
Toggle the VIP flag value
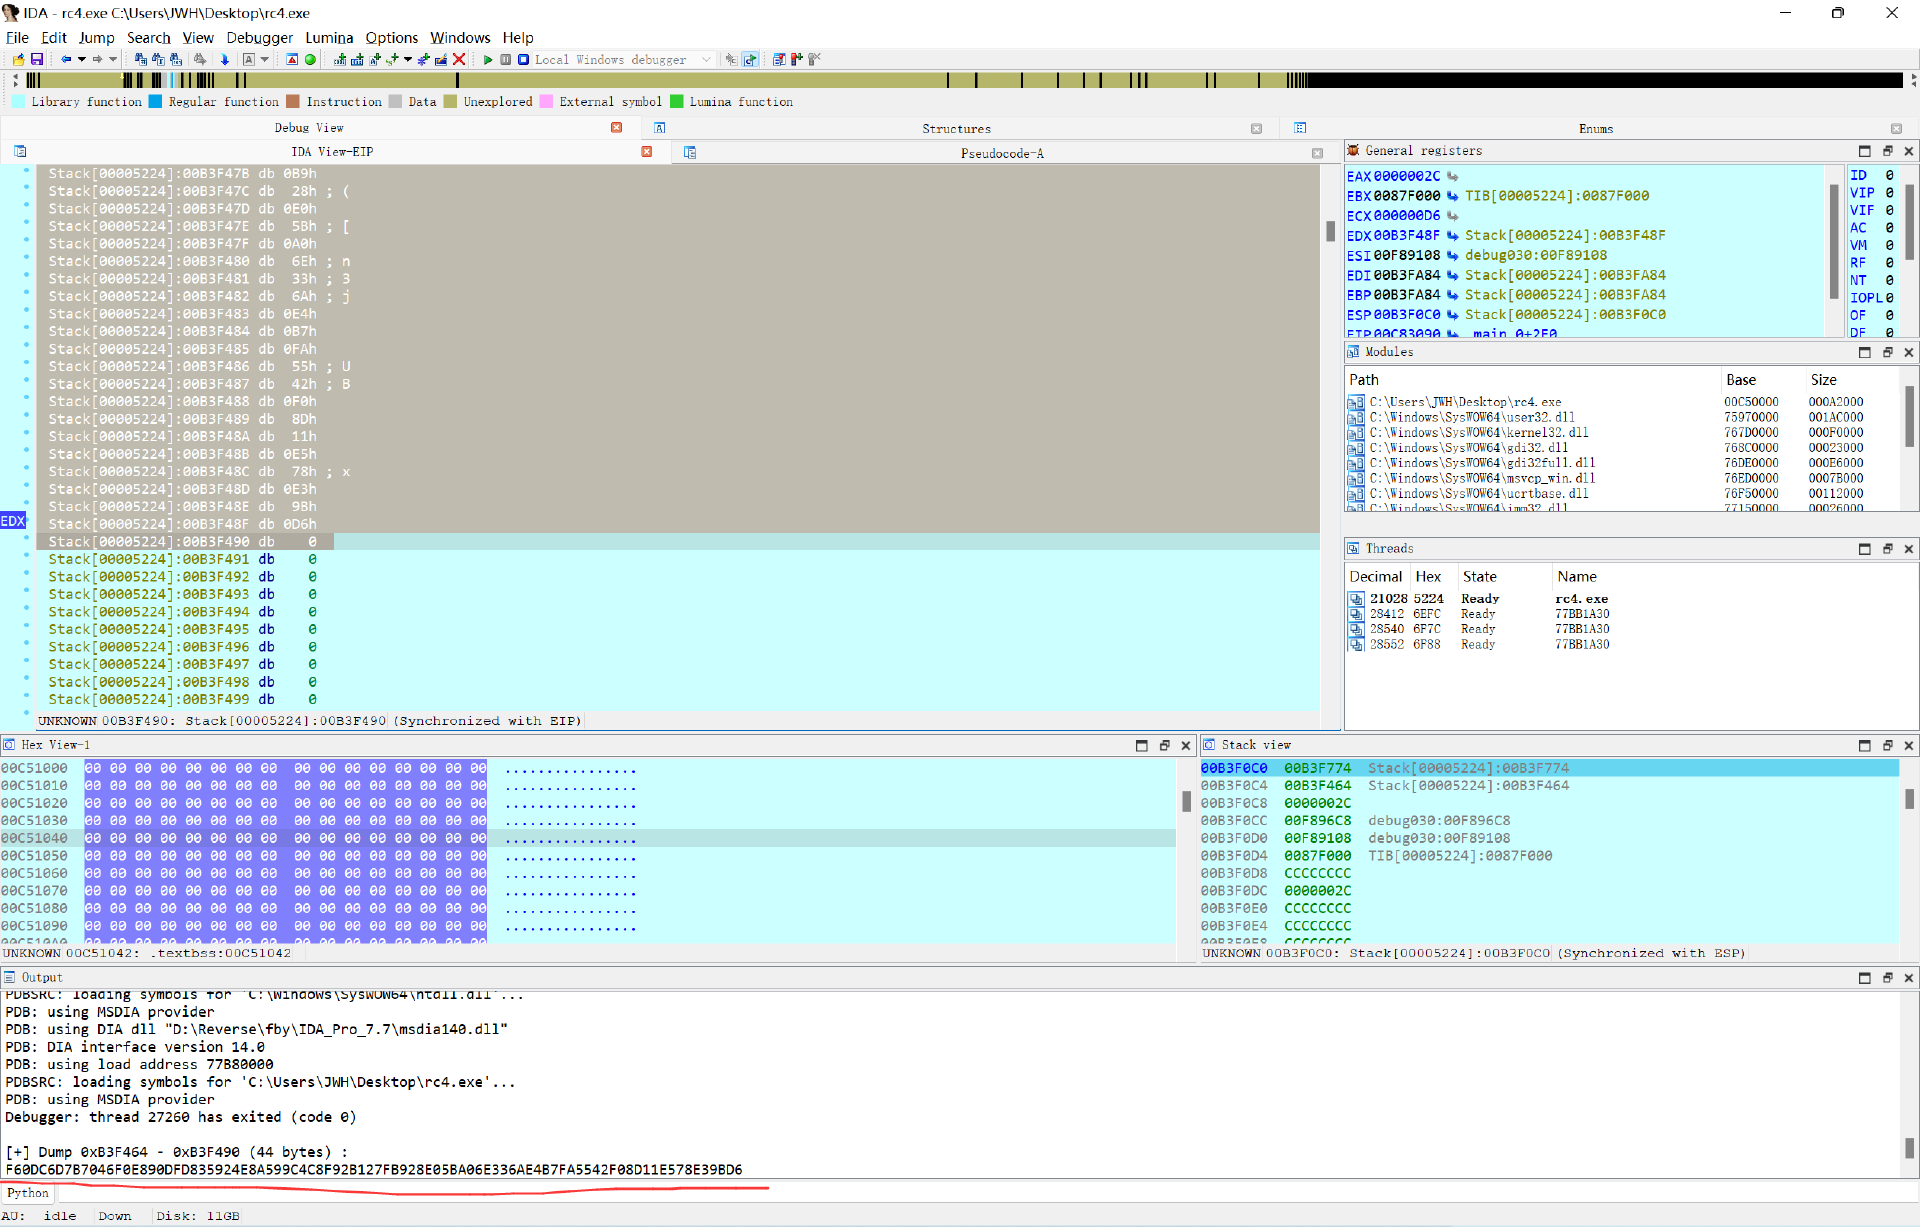1889,193
